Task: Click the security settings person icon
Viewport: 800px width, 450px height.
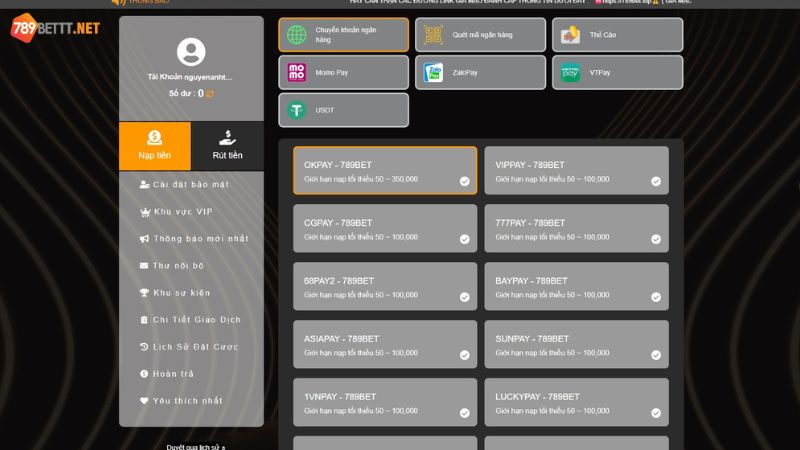Action: click(144, 185)
